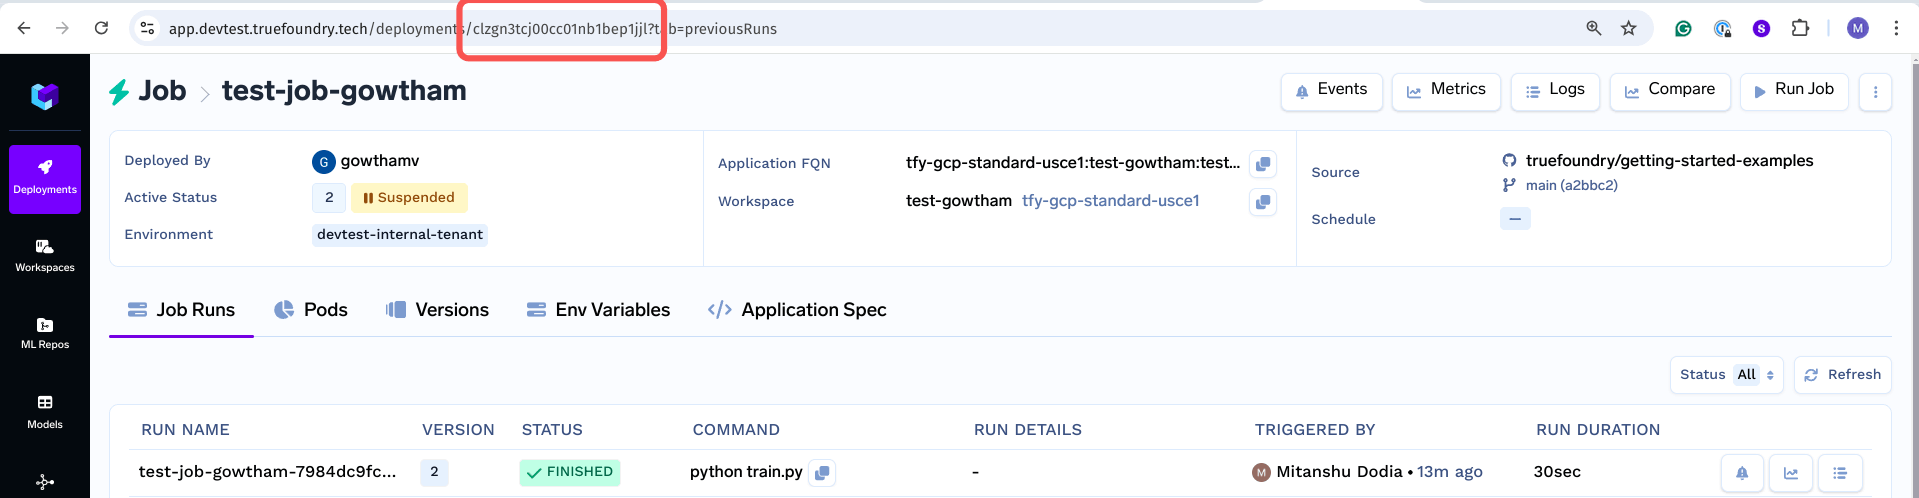
Task: Click the Schedule dash value
Action: coord(1515,219)
